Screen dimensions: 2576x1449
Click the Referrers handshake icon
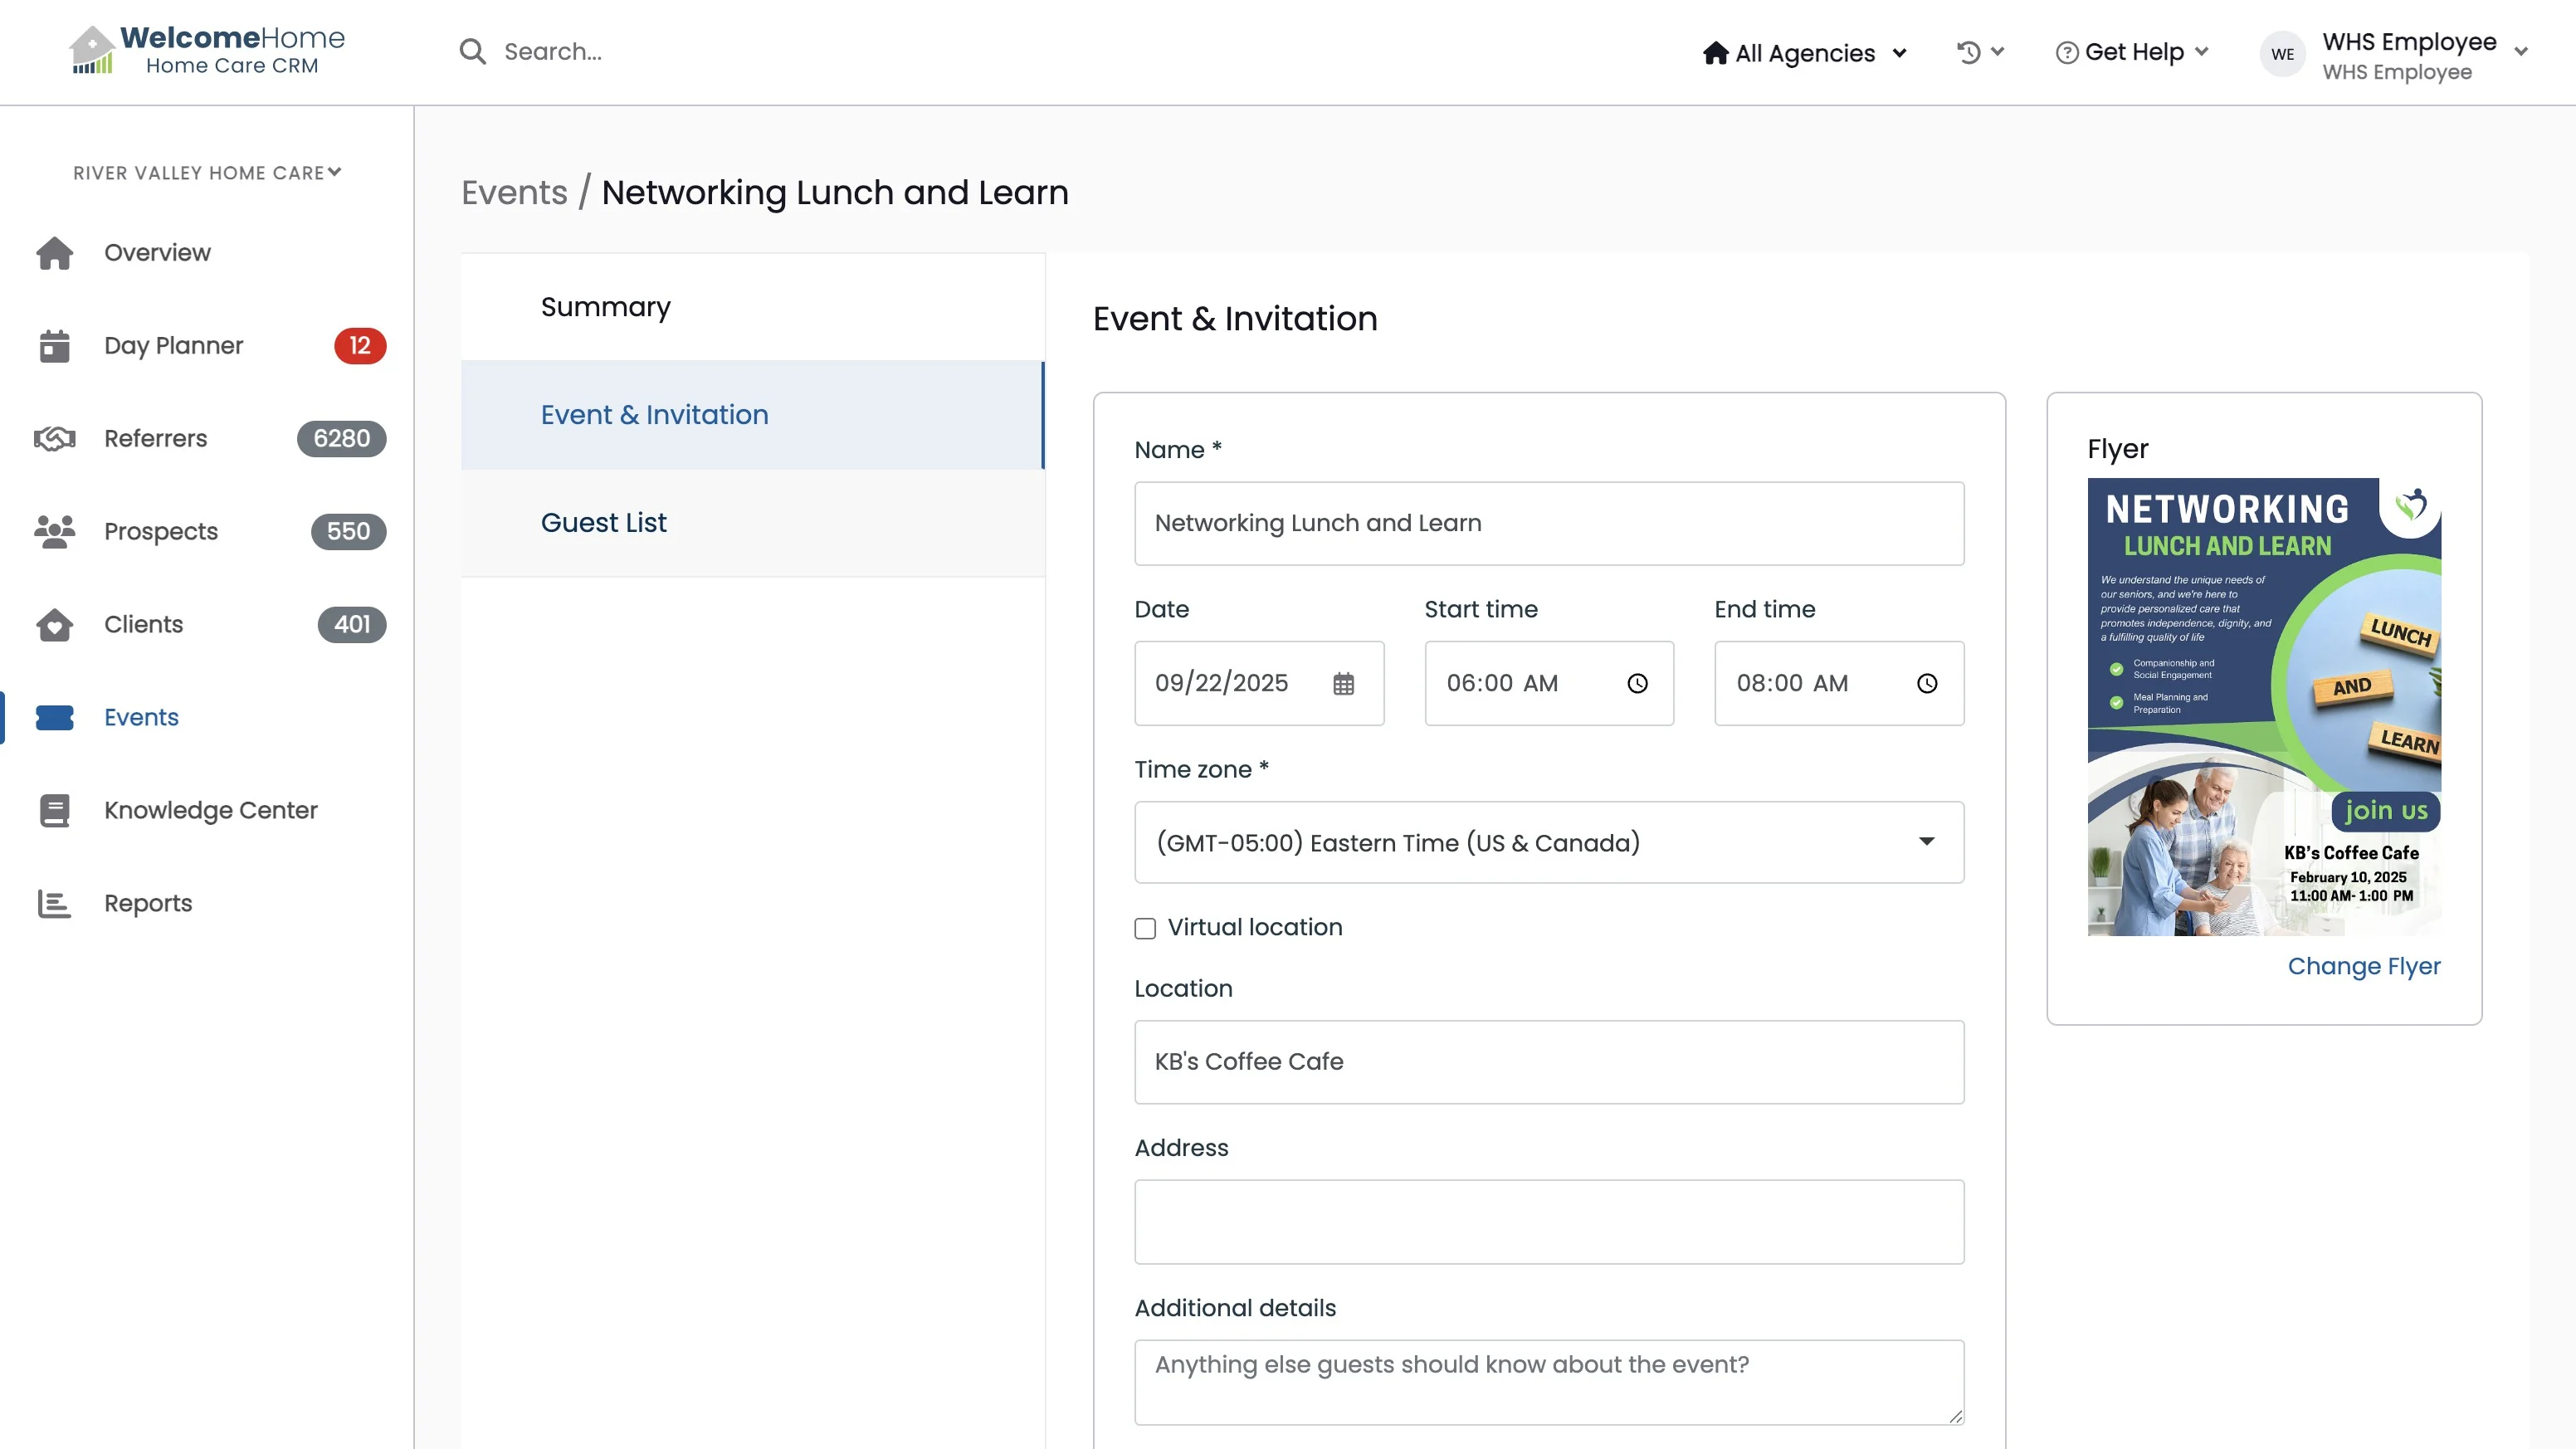(x=55, y=439)
